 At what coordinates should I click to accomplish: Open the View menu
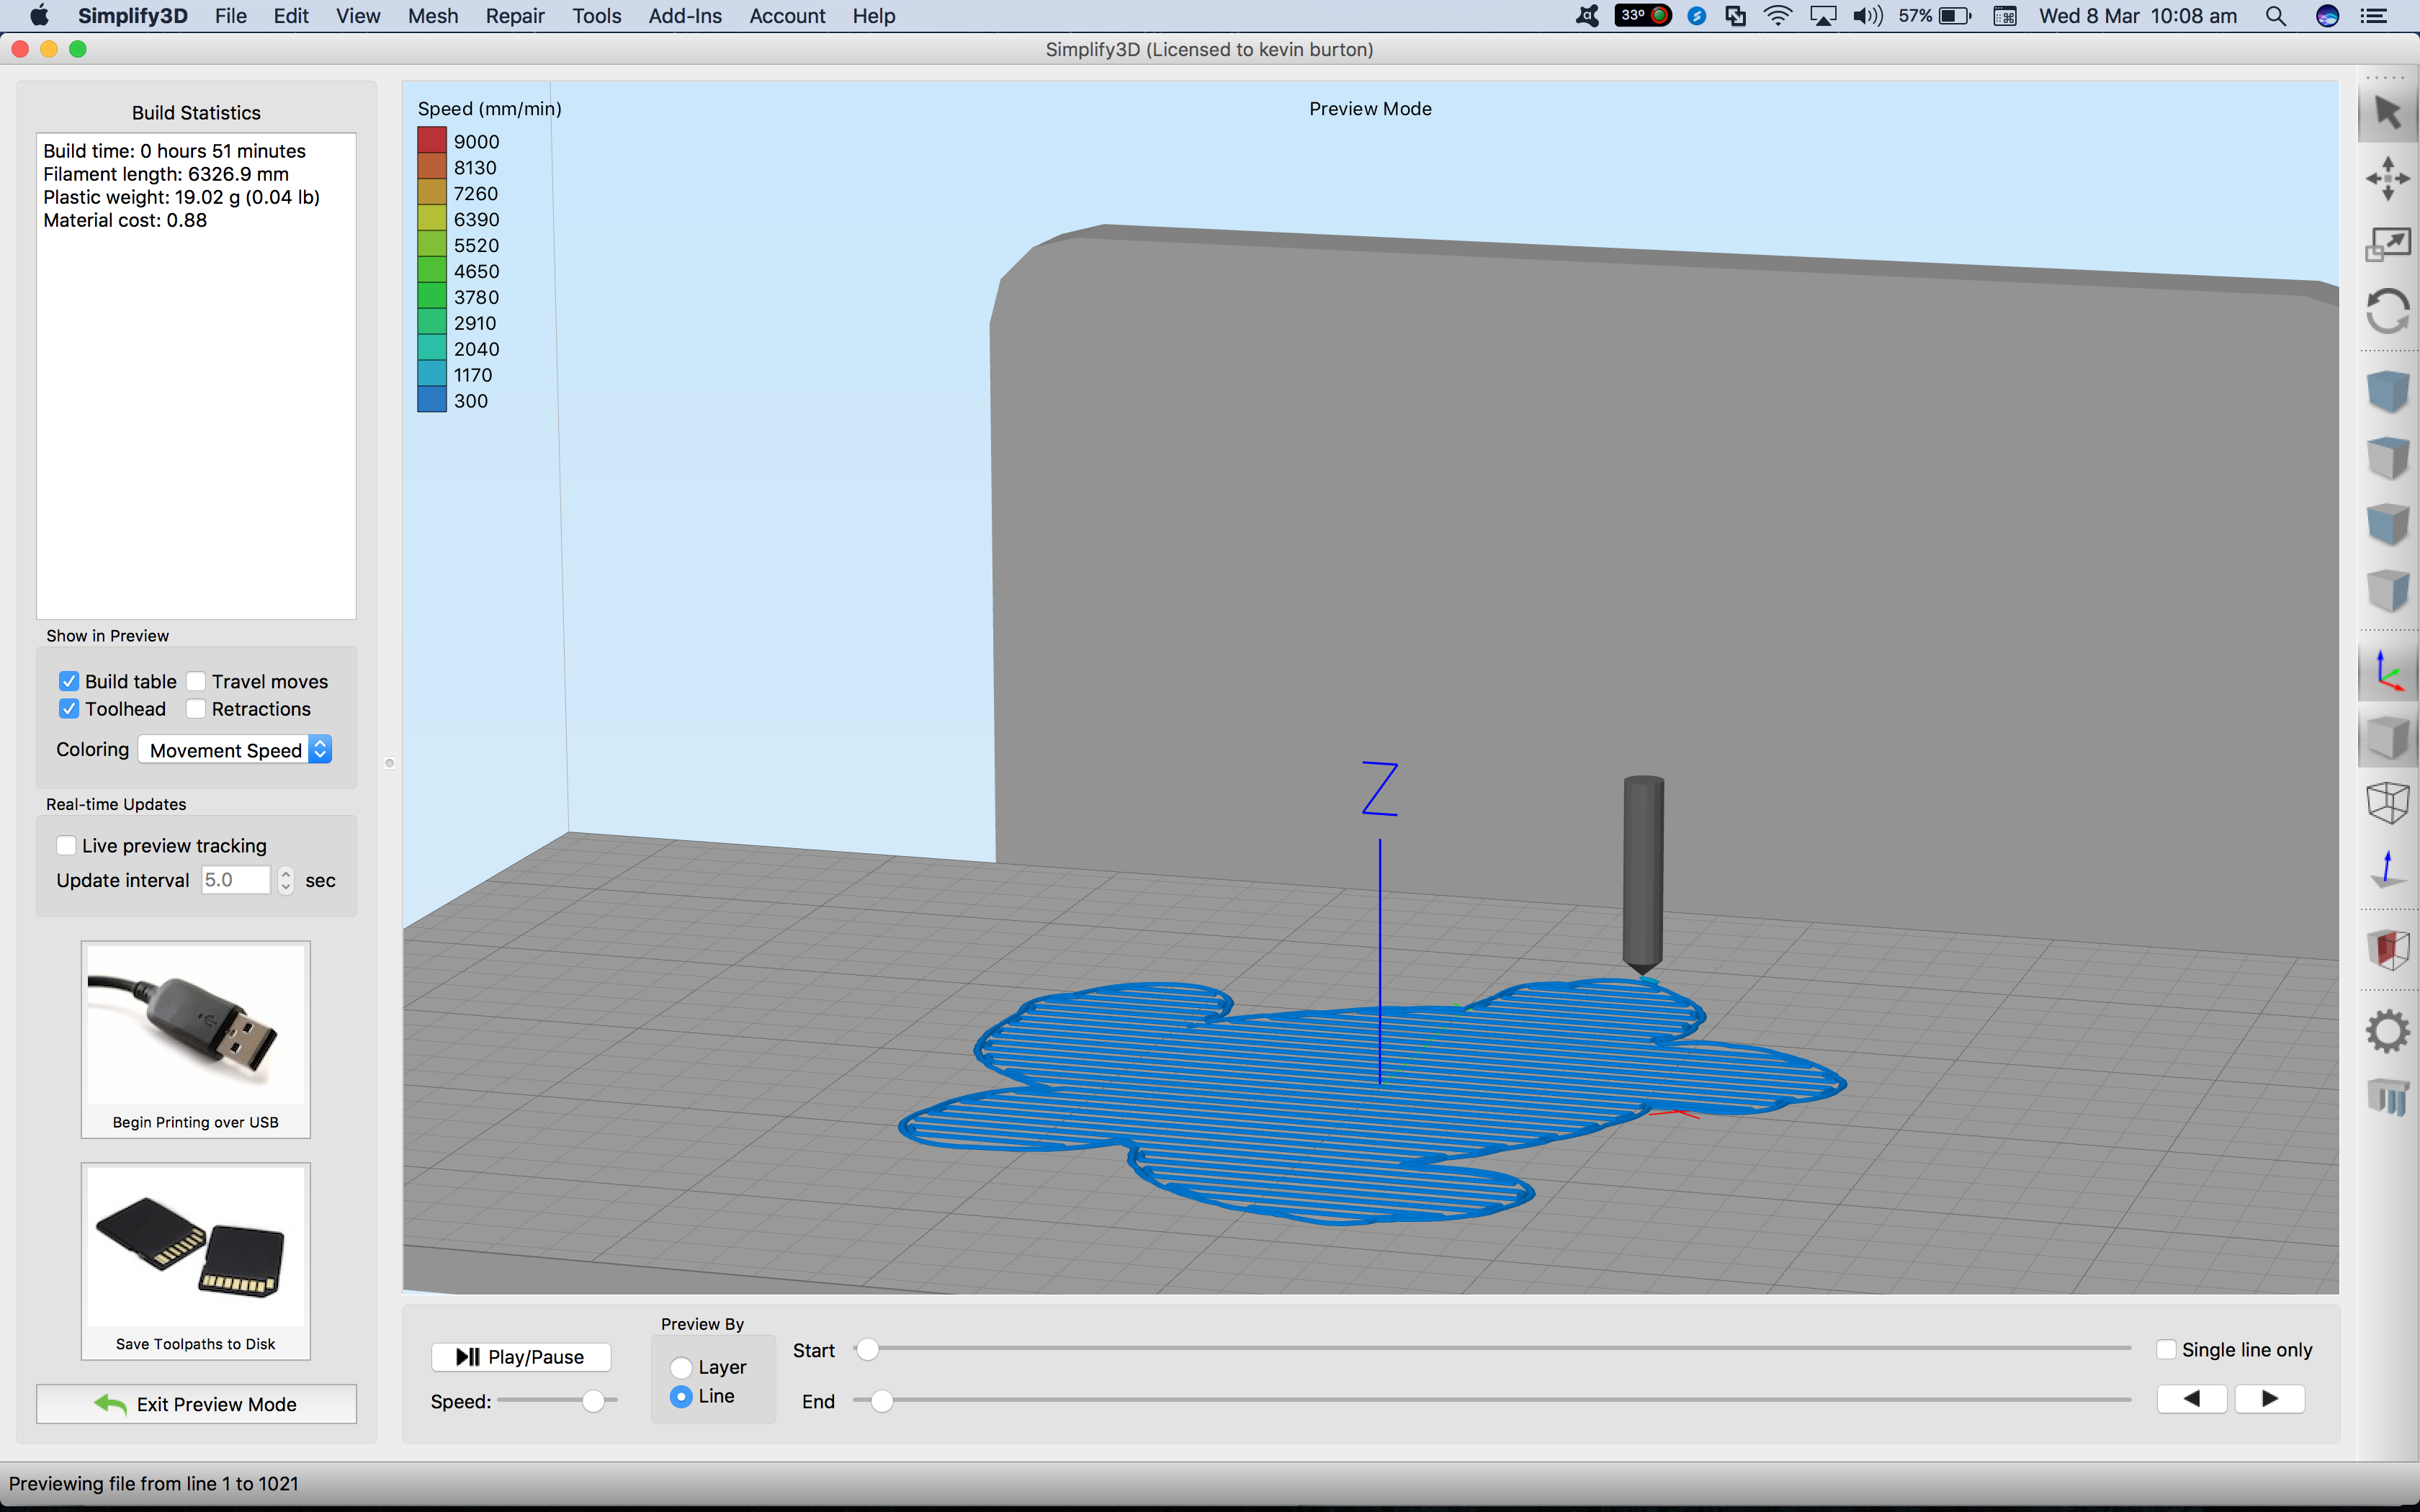click(x=358, y=16)
